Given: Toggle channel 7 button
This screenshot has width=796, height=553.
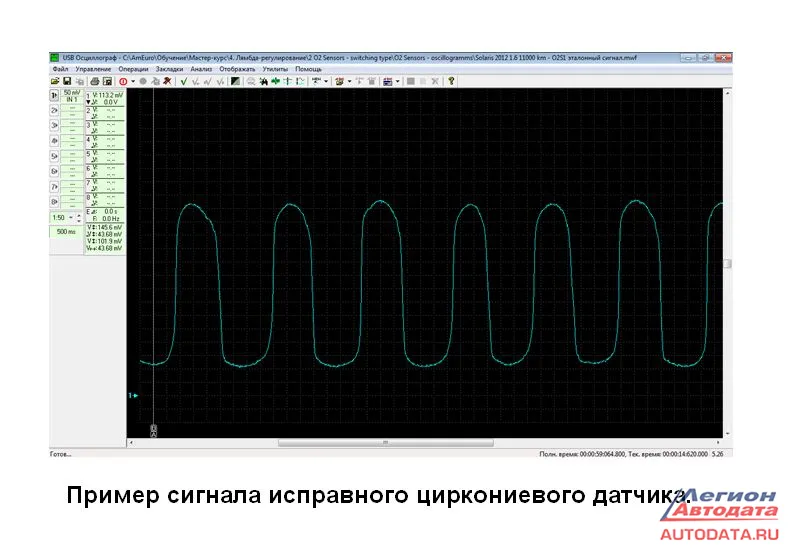Looking at the screenshot, I should [54, 187].
